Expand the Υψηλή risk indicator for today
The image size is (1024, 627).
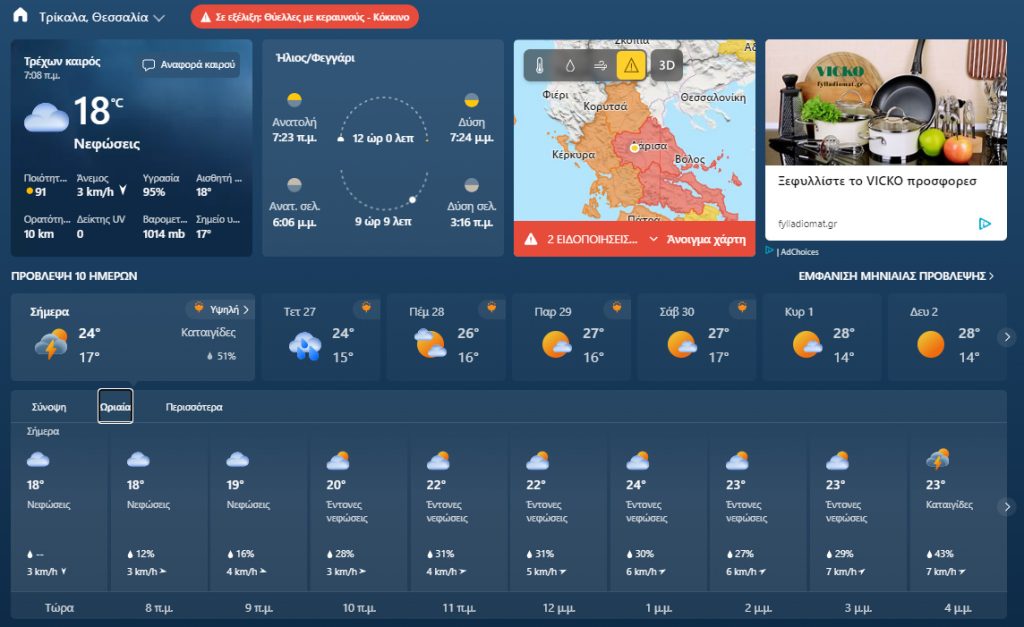[x=220, y=310]
